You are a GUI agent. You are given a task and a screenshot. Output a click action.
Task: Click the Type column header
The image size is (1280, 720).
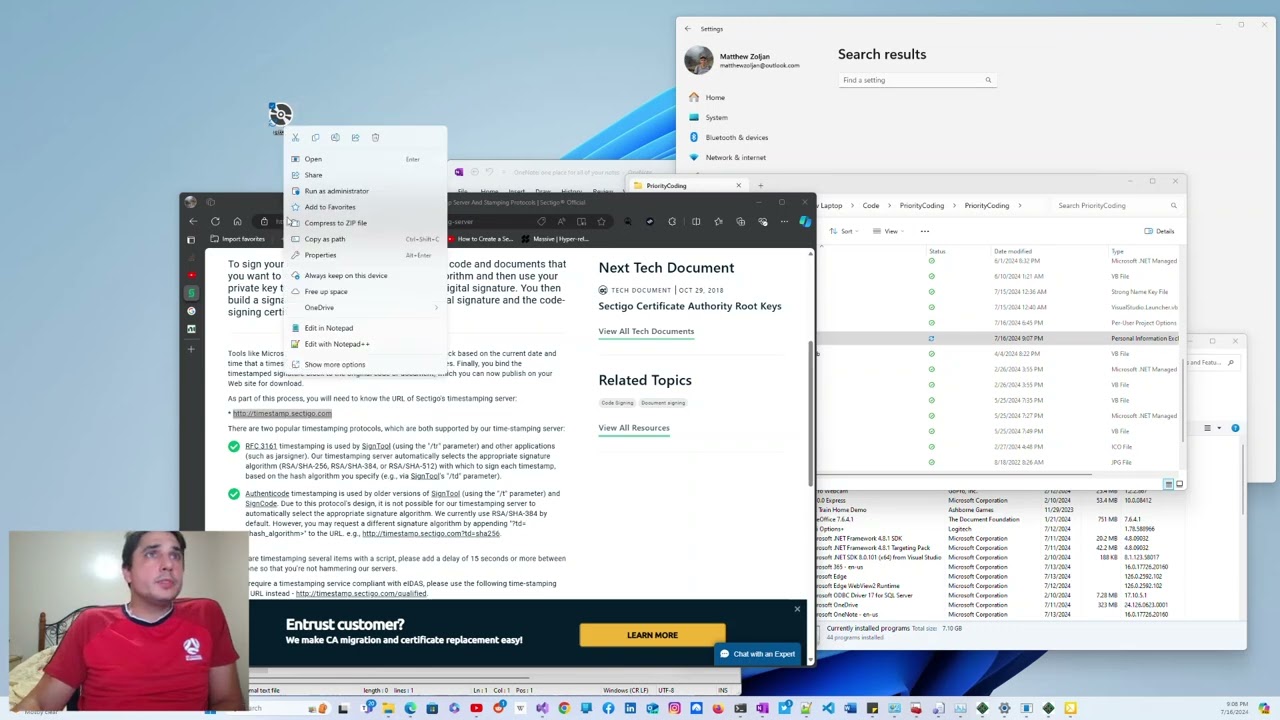point(1117,251)
